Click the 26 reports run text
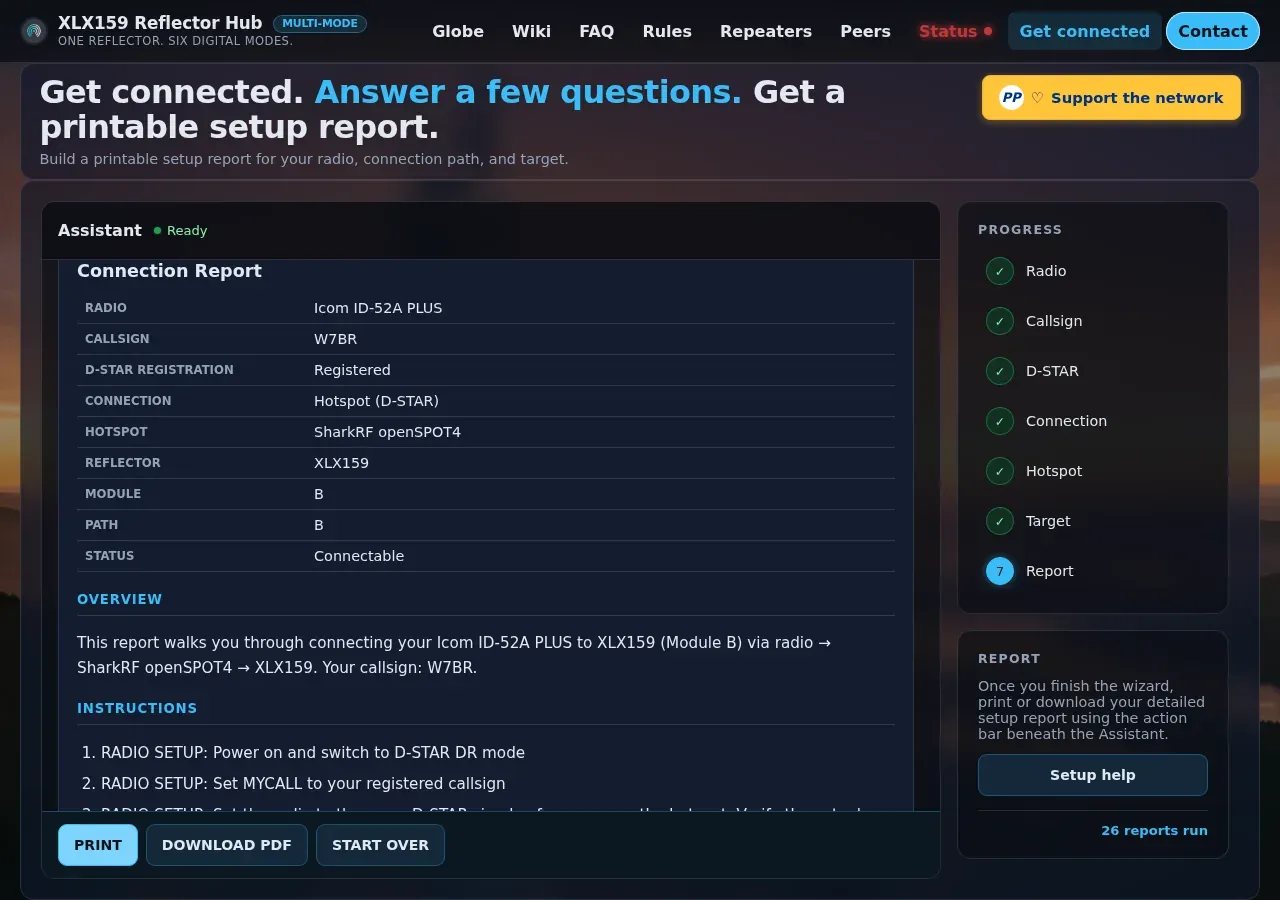The image size is (1280, 900). [x=1154, y=831]
